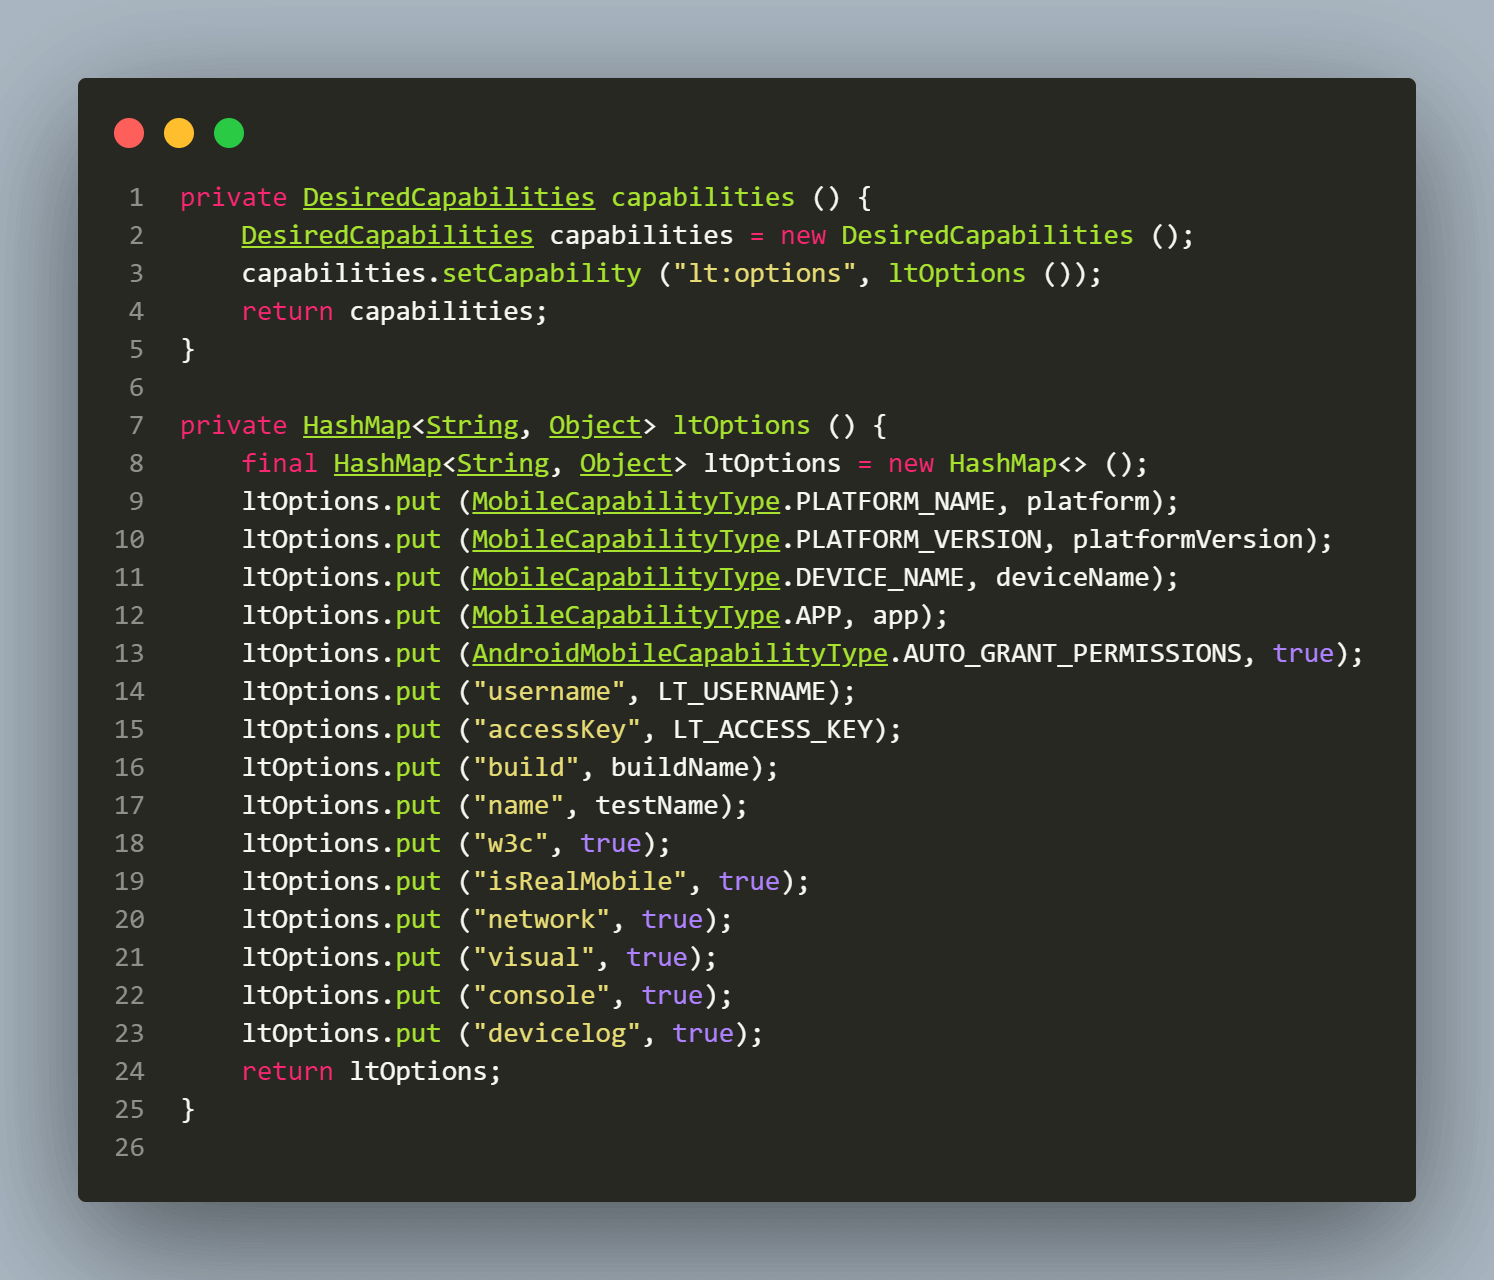Click the "AndroidMobileCapabilityType" class name
Viewport: 1494px width, 1280px height.
click(x=680, y=654)
